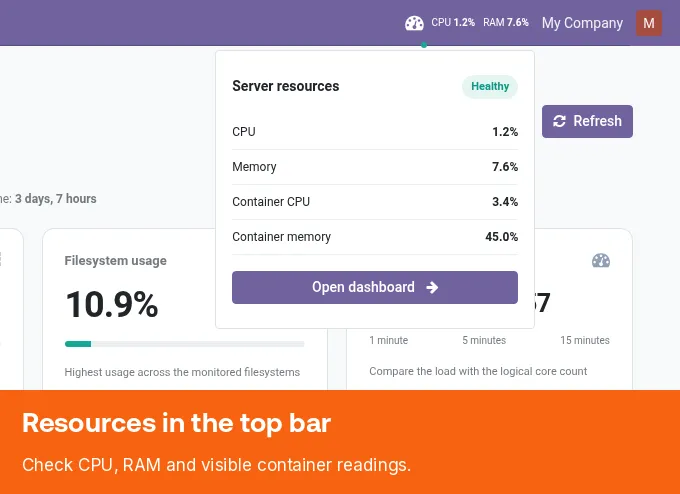Click the Open dashboard button
Screen dimensions: 680x494
point(375,288)
